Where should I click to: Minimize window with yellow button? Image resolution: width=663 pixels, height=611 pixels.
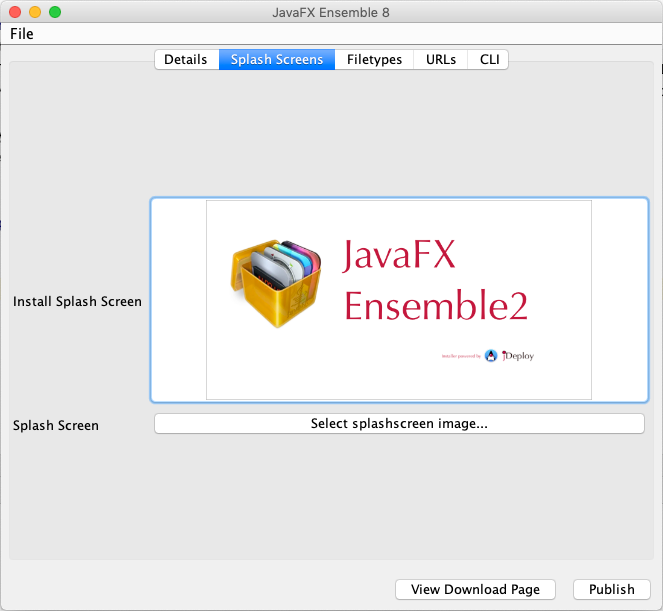coord(35,12)
